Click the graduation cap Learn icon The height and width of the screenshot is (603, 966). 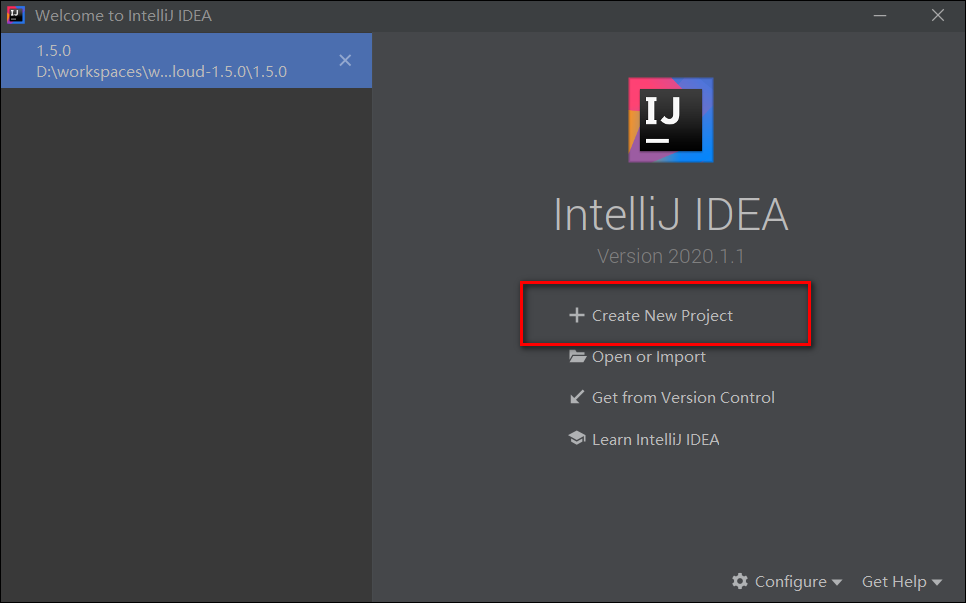point(577,439)
